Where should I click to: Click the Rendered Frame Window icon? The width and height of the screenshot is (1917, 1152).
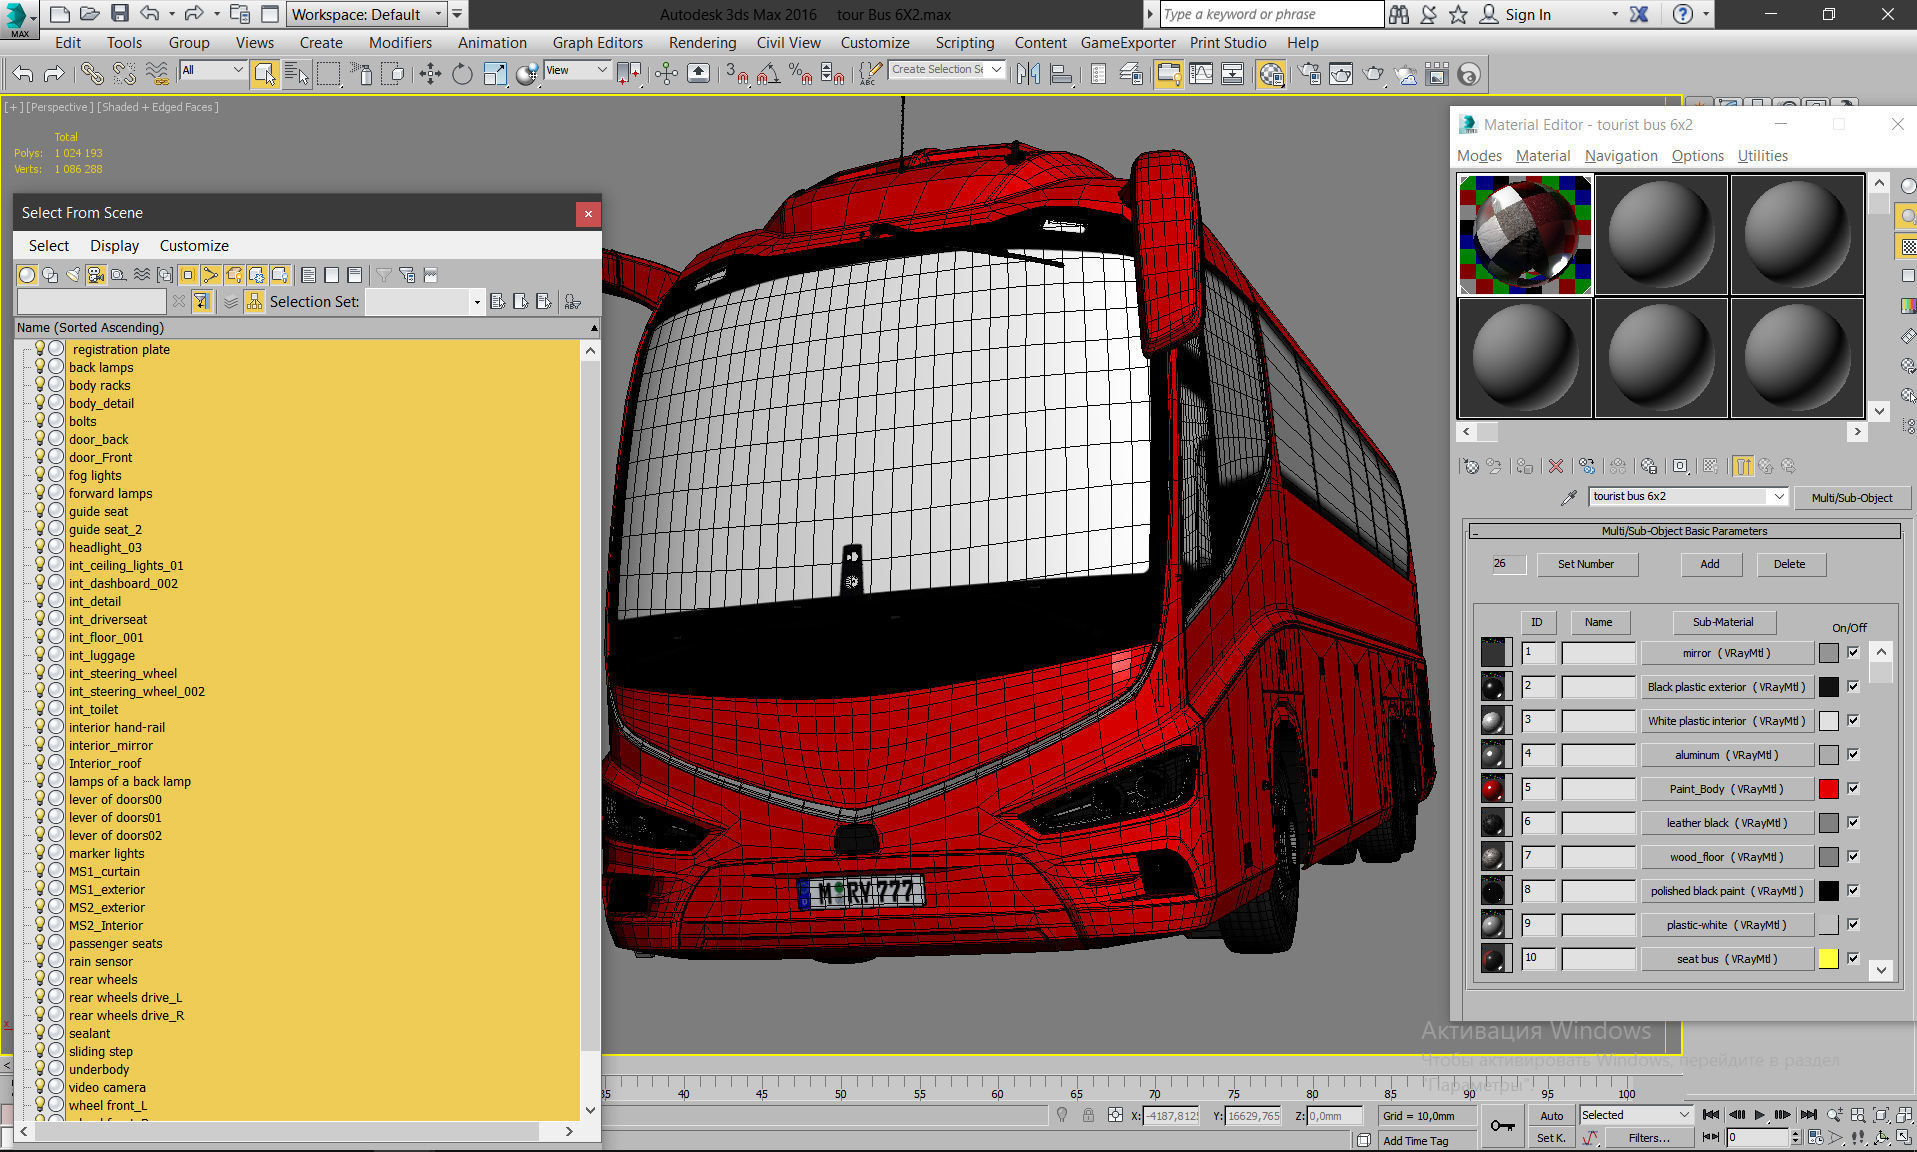1341,74
